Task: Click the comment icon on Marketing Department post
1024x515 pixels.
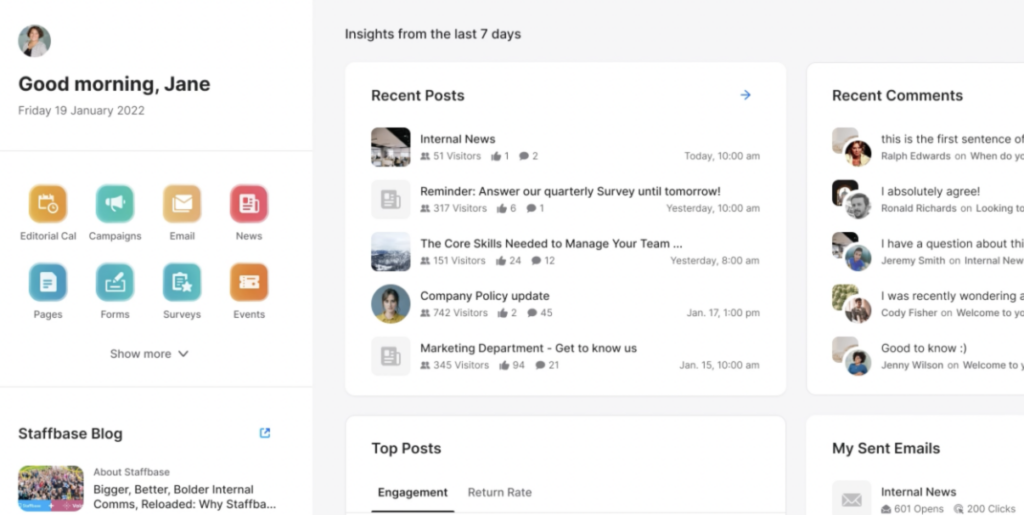Action: [x=540, y=366]
